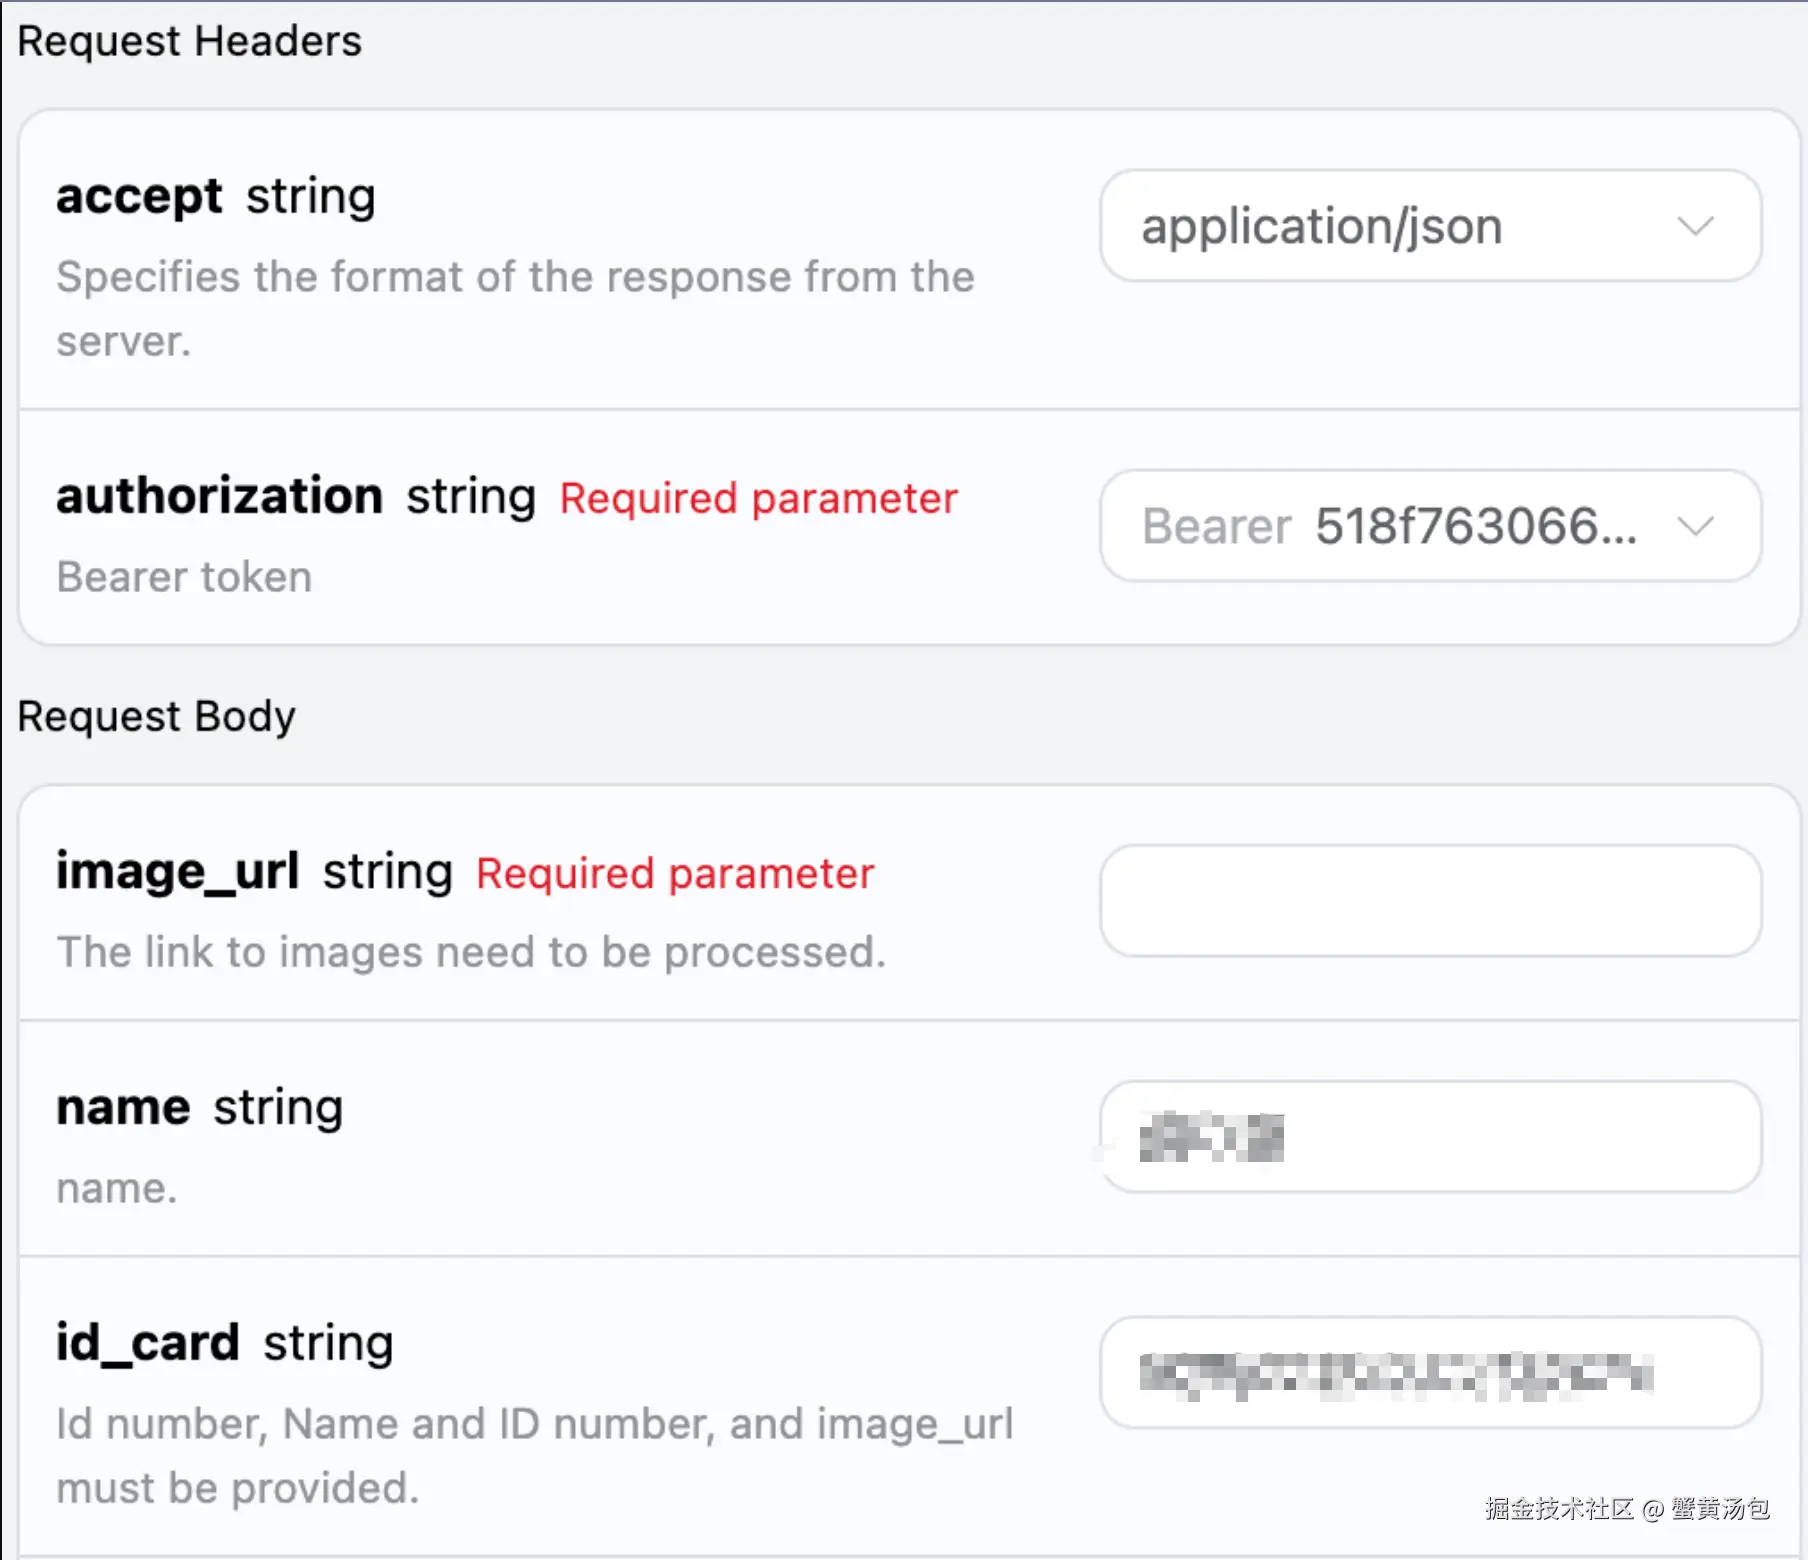Click the bold accept parameter label

[x=139, y=196]
